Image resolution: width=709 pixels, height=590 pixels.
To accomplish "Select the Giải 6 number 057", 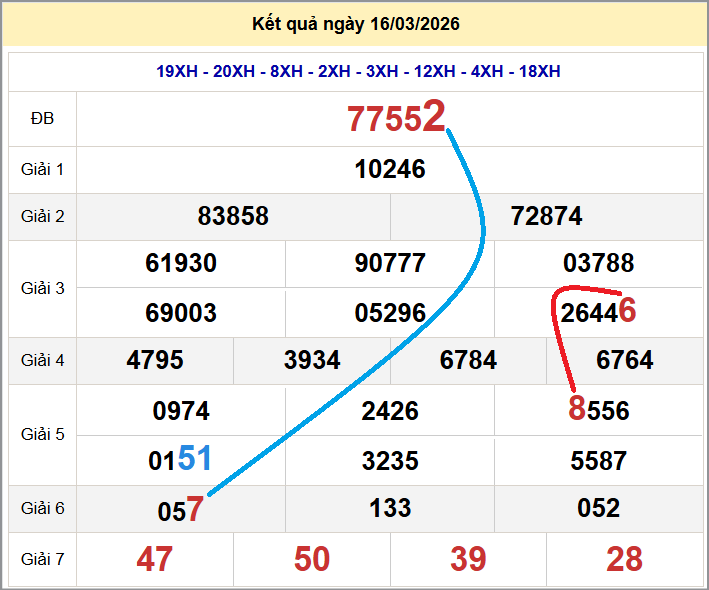I will pos(181,510).
